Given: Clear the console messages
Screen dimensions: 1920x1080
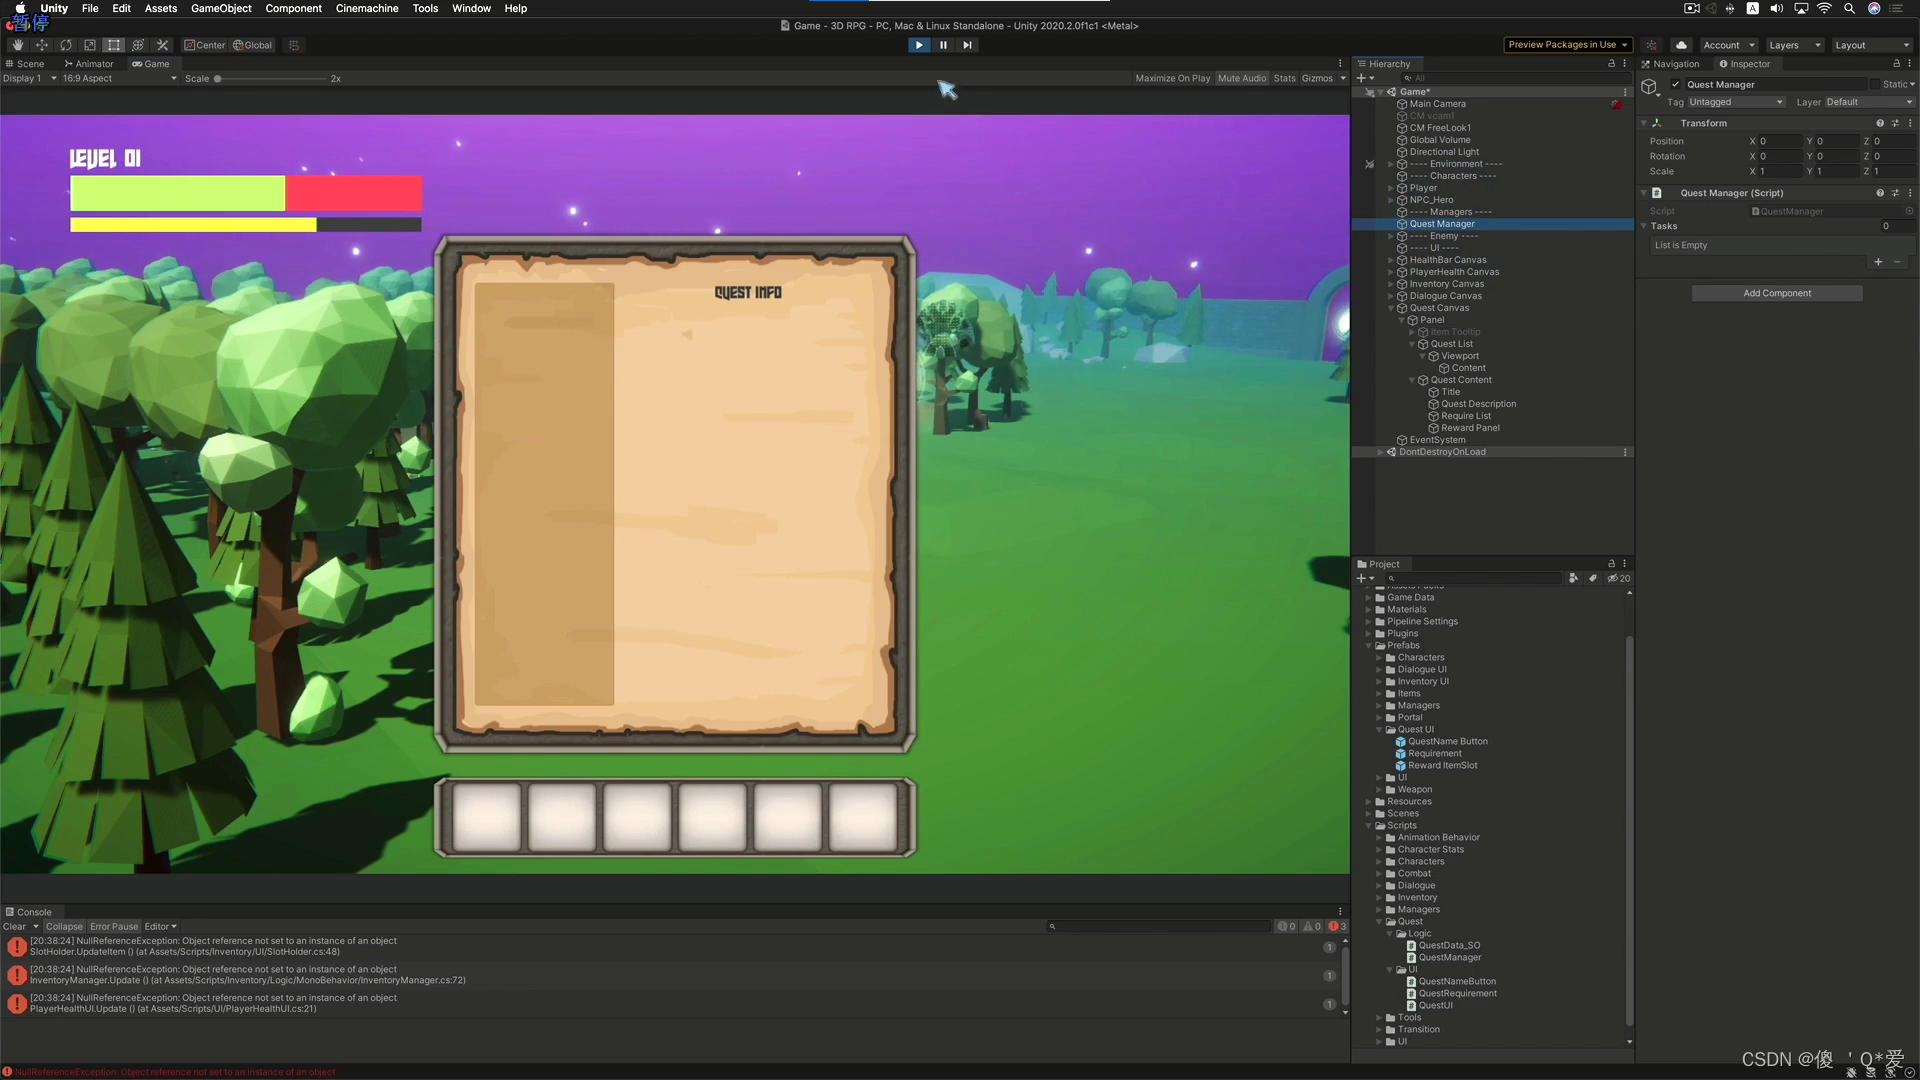Looking at the screenshot, I should click(14, 927).
